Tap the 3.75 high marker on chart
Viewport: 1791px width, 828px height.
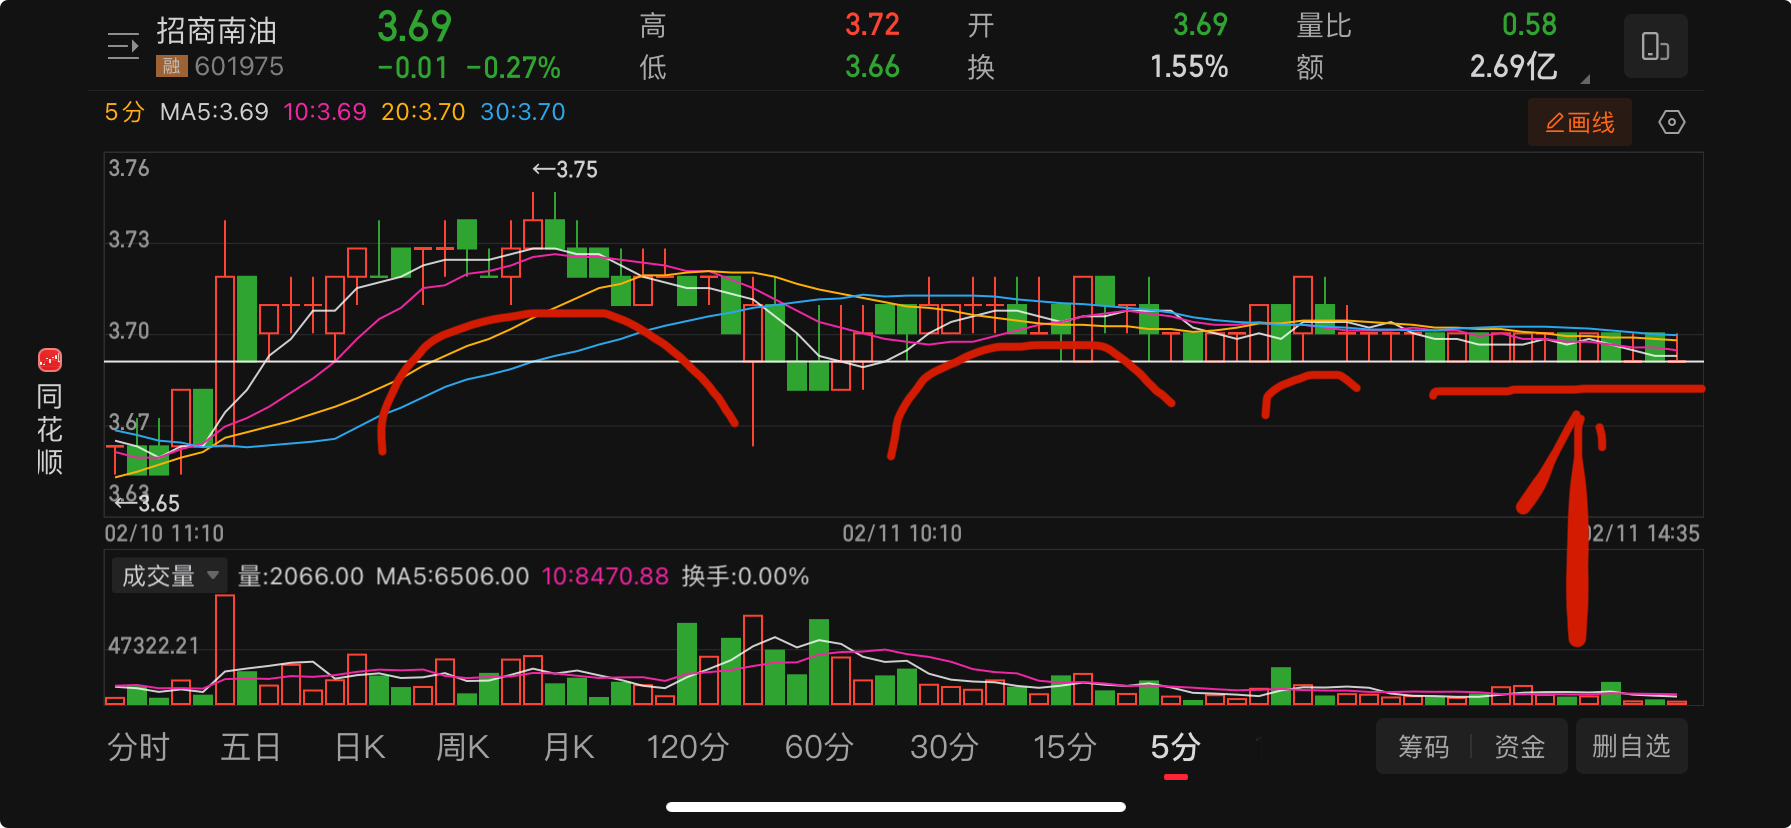pyautogui.click(x=565, y=170)
